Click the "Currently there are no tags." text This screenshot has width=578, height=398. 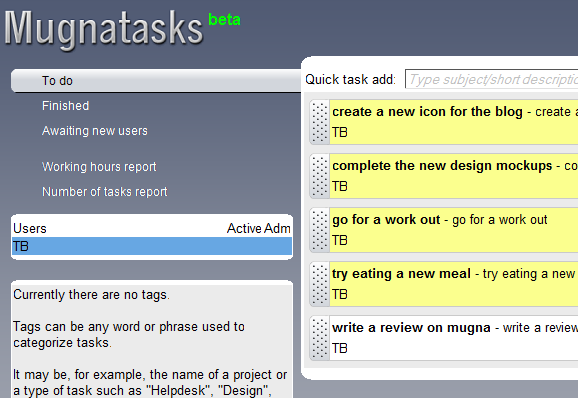coord(91,295)
